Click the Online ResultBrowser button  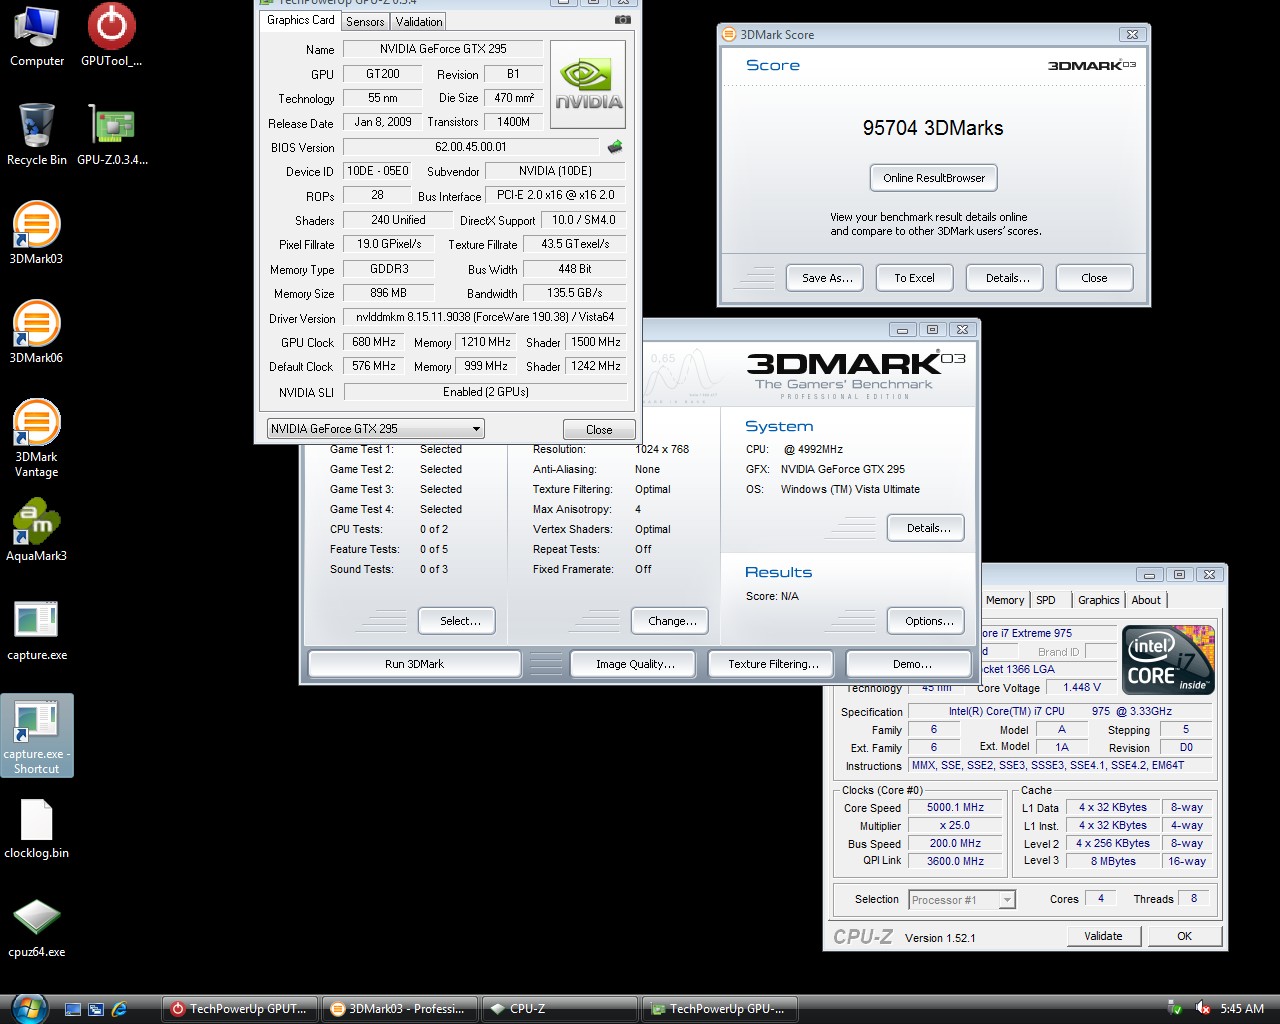pos(934,178)
